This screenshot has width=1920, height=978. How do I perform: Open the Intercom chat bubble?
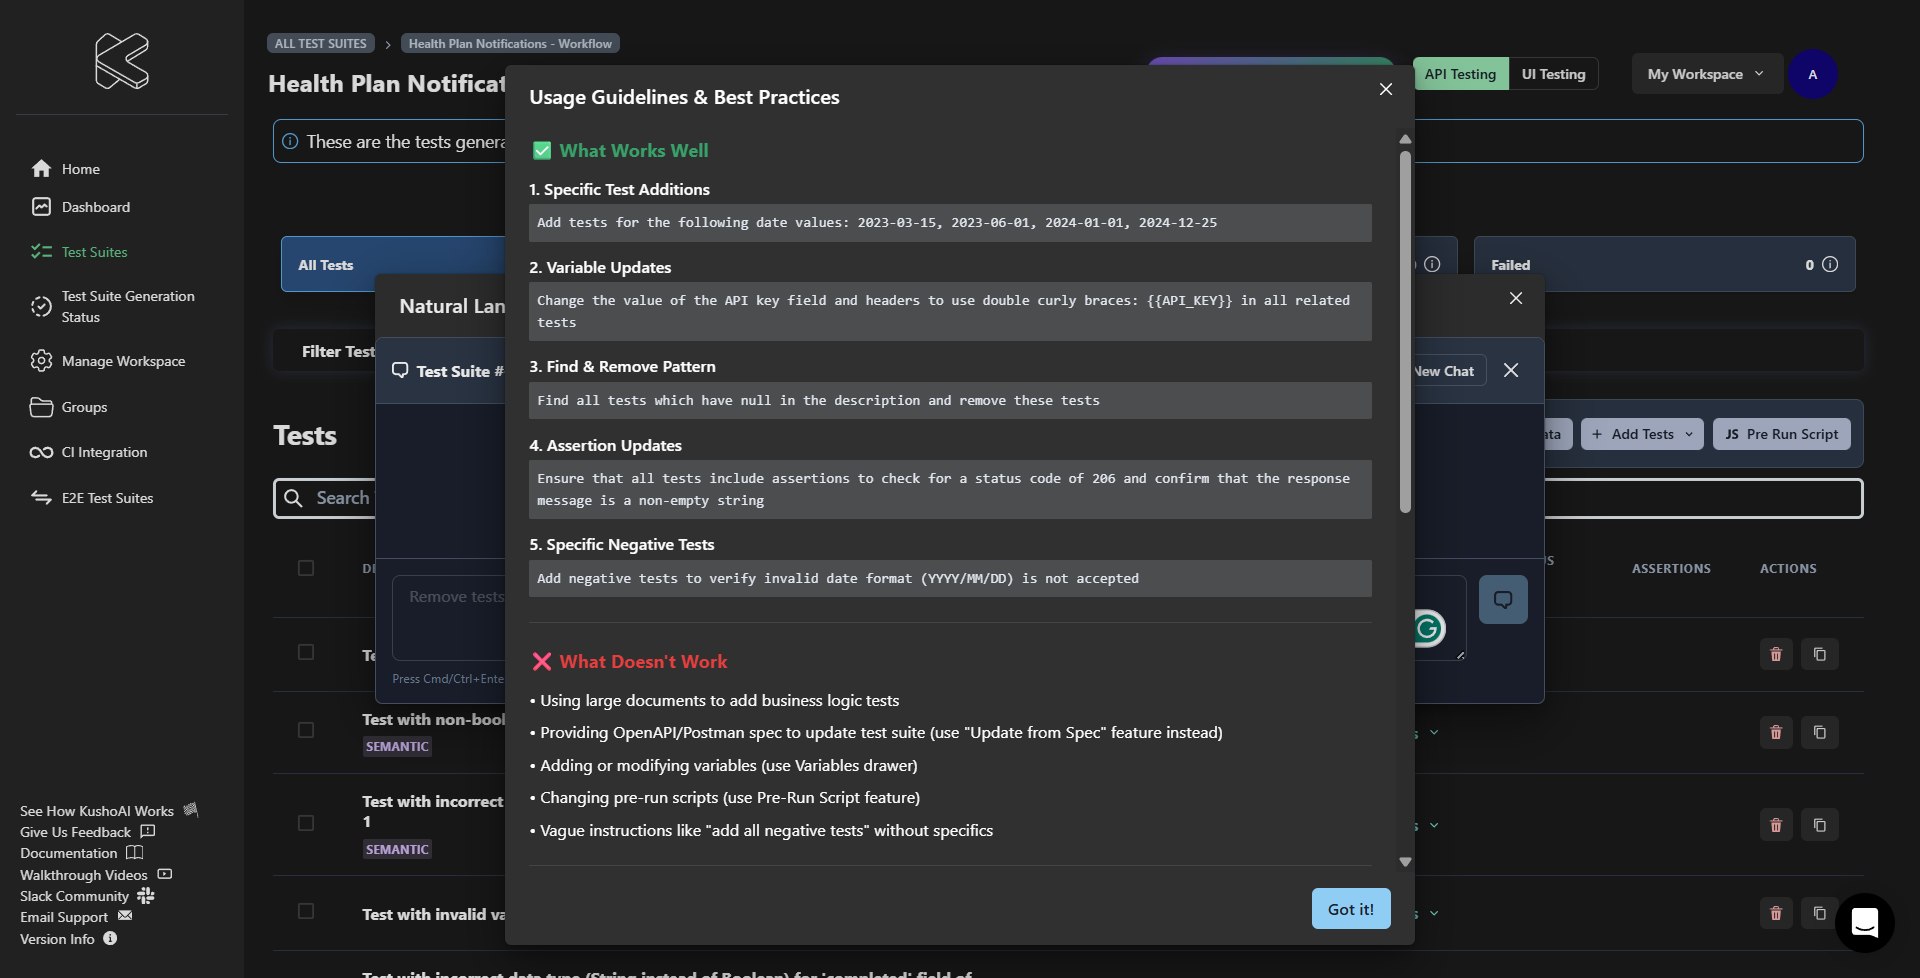(x=1864, y=922)
